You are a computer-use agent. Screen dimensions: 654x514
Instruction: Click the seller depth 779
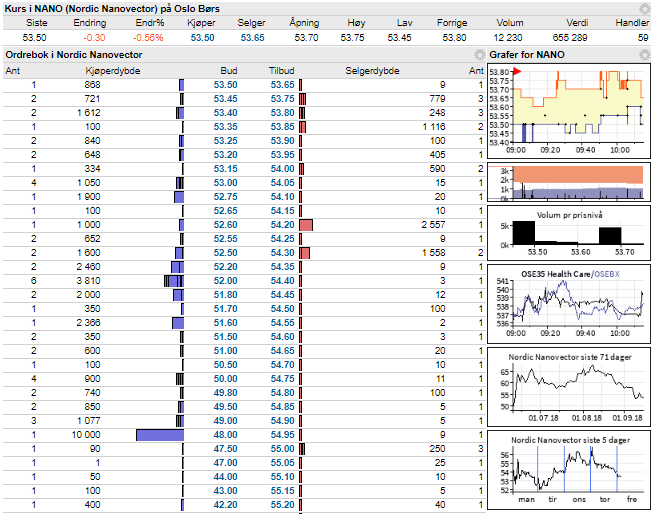[x=437, y=99]
